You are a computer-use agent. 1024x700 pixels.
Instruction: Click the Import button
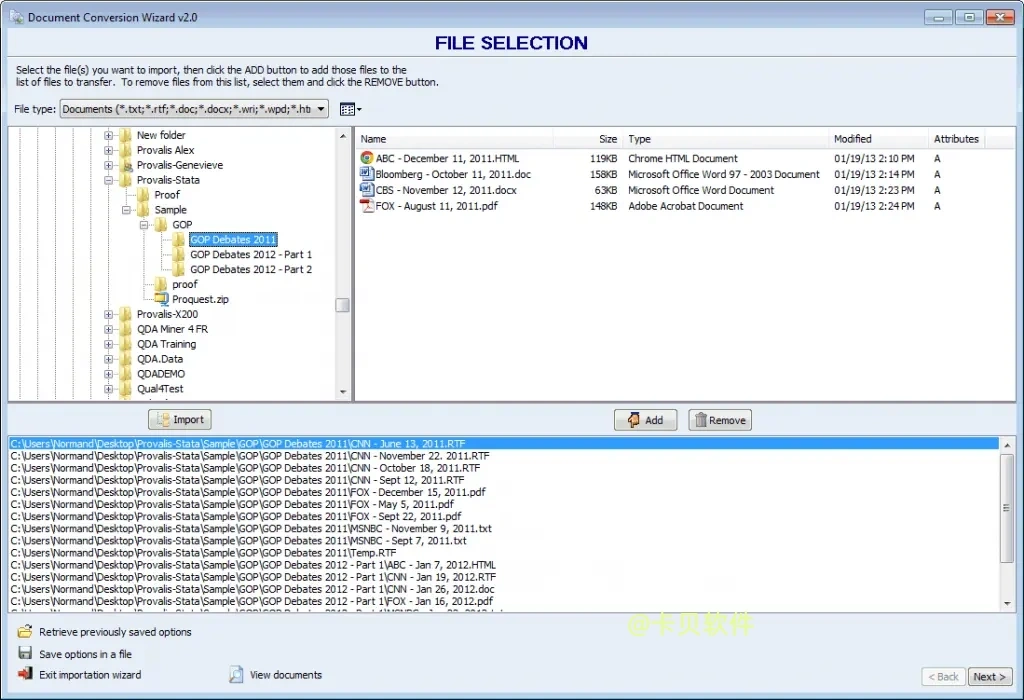tap(180, 419)
